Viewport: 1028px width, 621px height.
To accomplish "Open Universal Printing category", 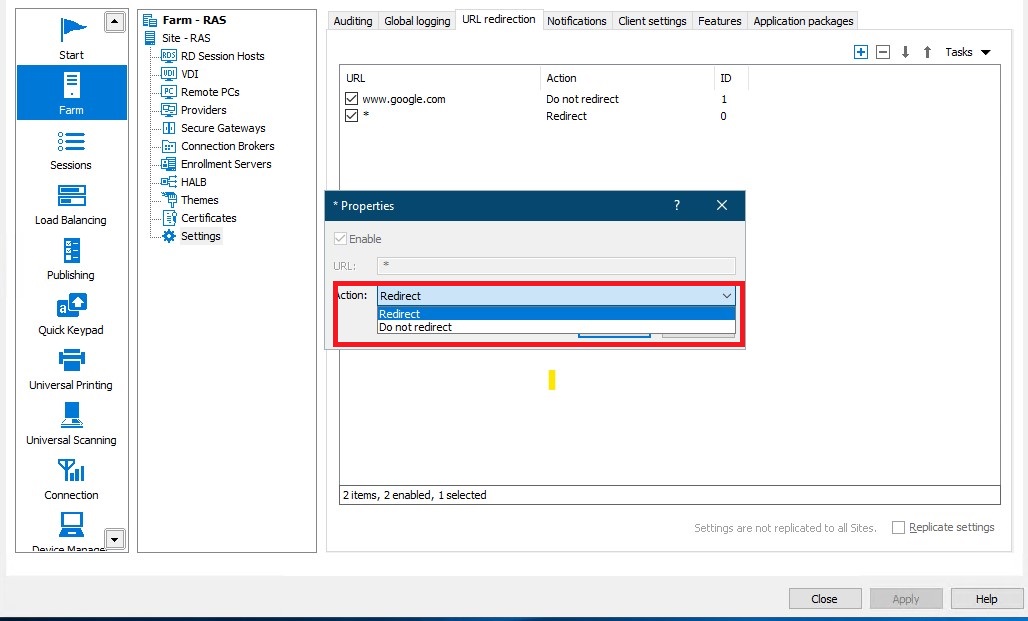I will pos(71,361).
